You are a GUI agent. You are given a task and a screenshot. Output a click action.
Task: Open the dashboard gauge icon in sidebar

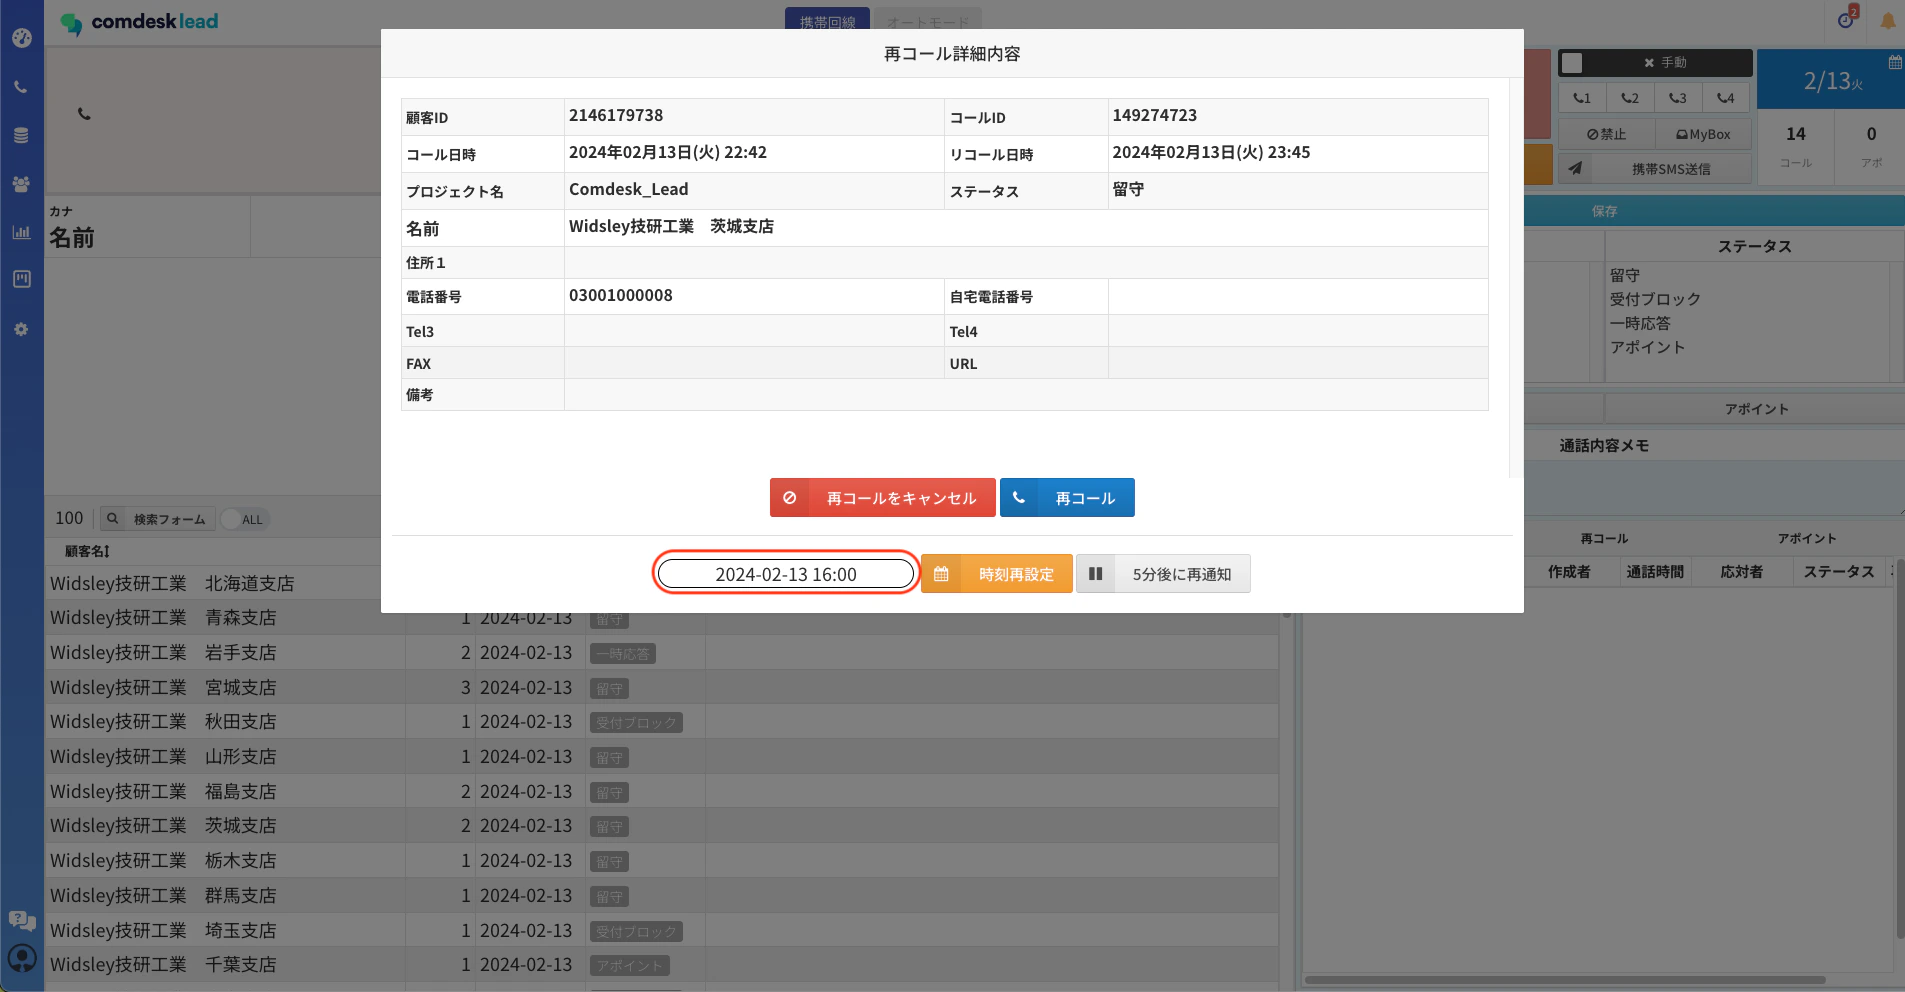coord(21,38)
